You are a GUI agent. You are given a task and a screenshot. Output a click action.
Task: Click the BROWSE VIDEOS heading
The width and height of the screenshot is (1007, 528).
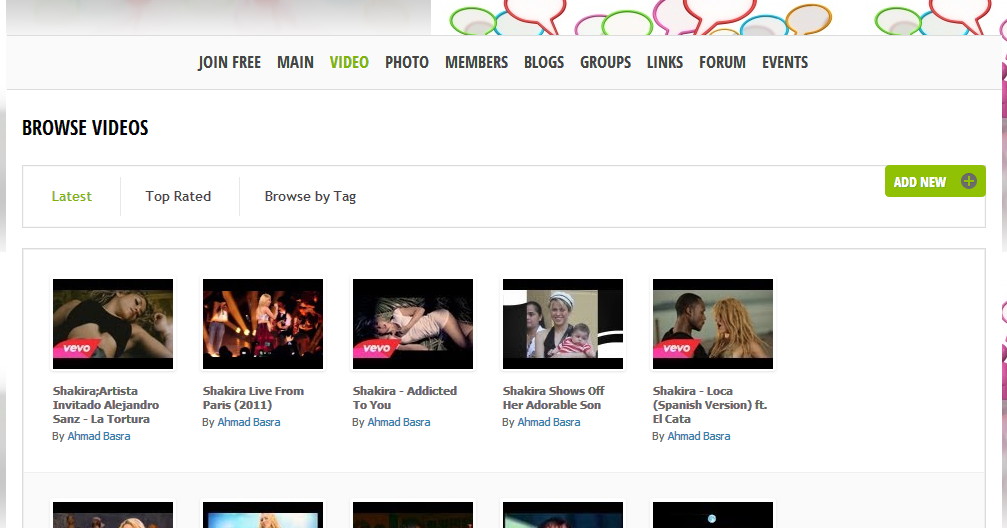point(85,128)
